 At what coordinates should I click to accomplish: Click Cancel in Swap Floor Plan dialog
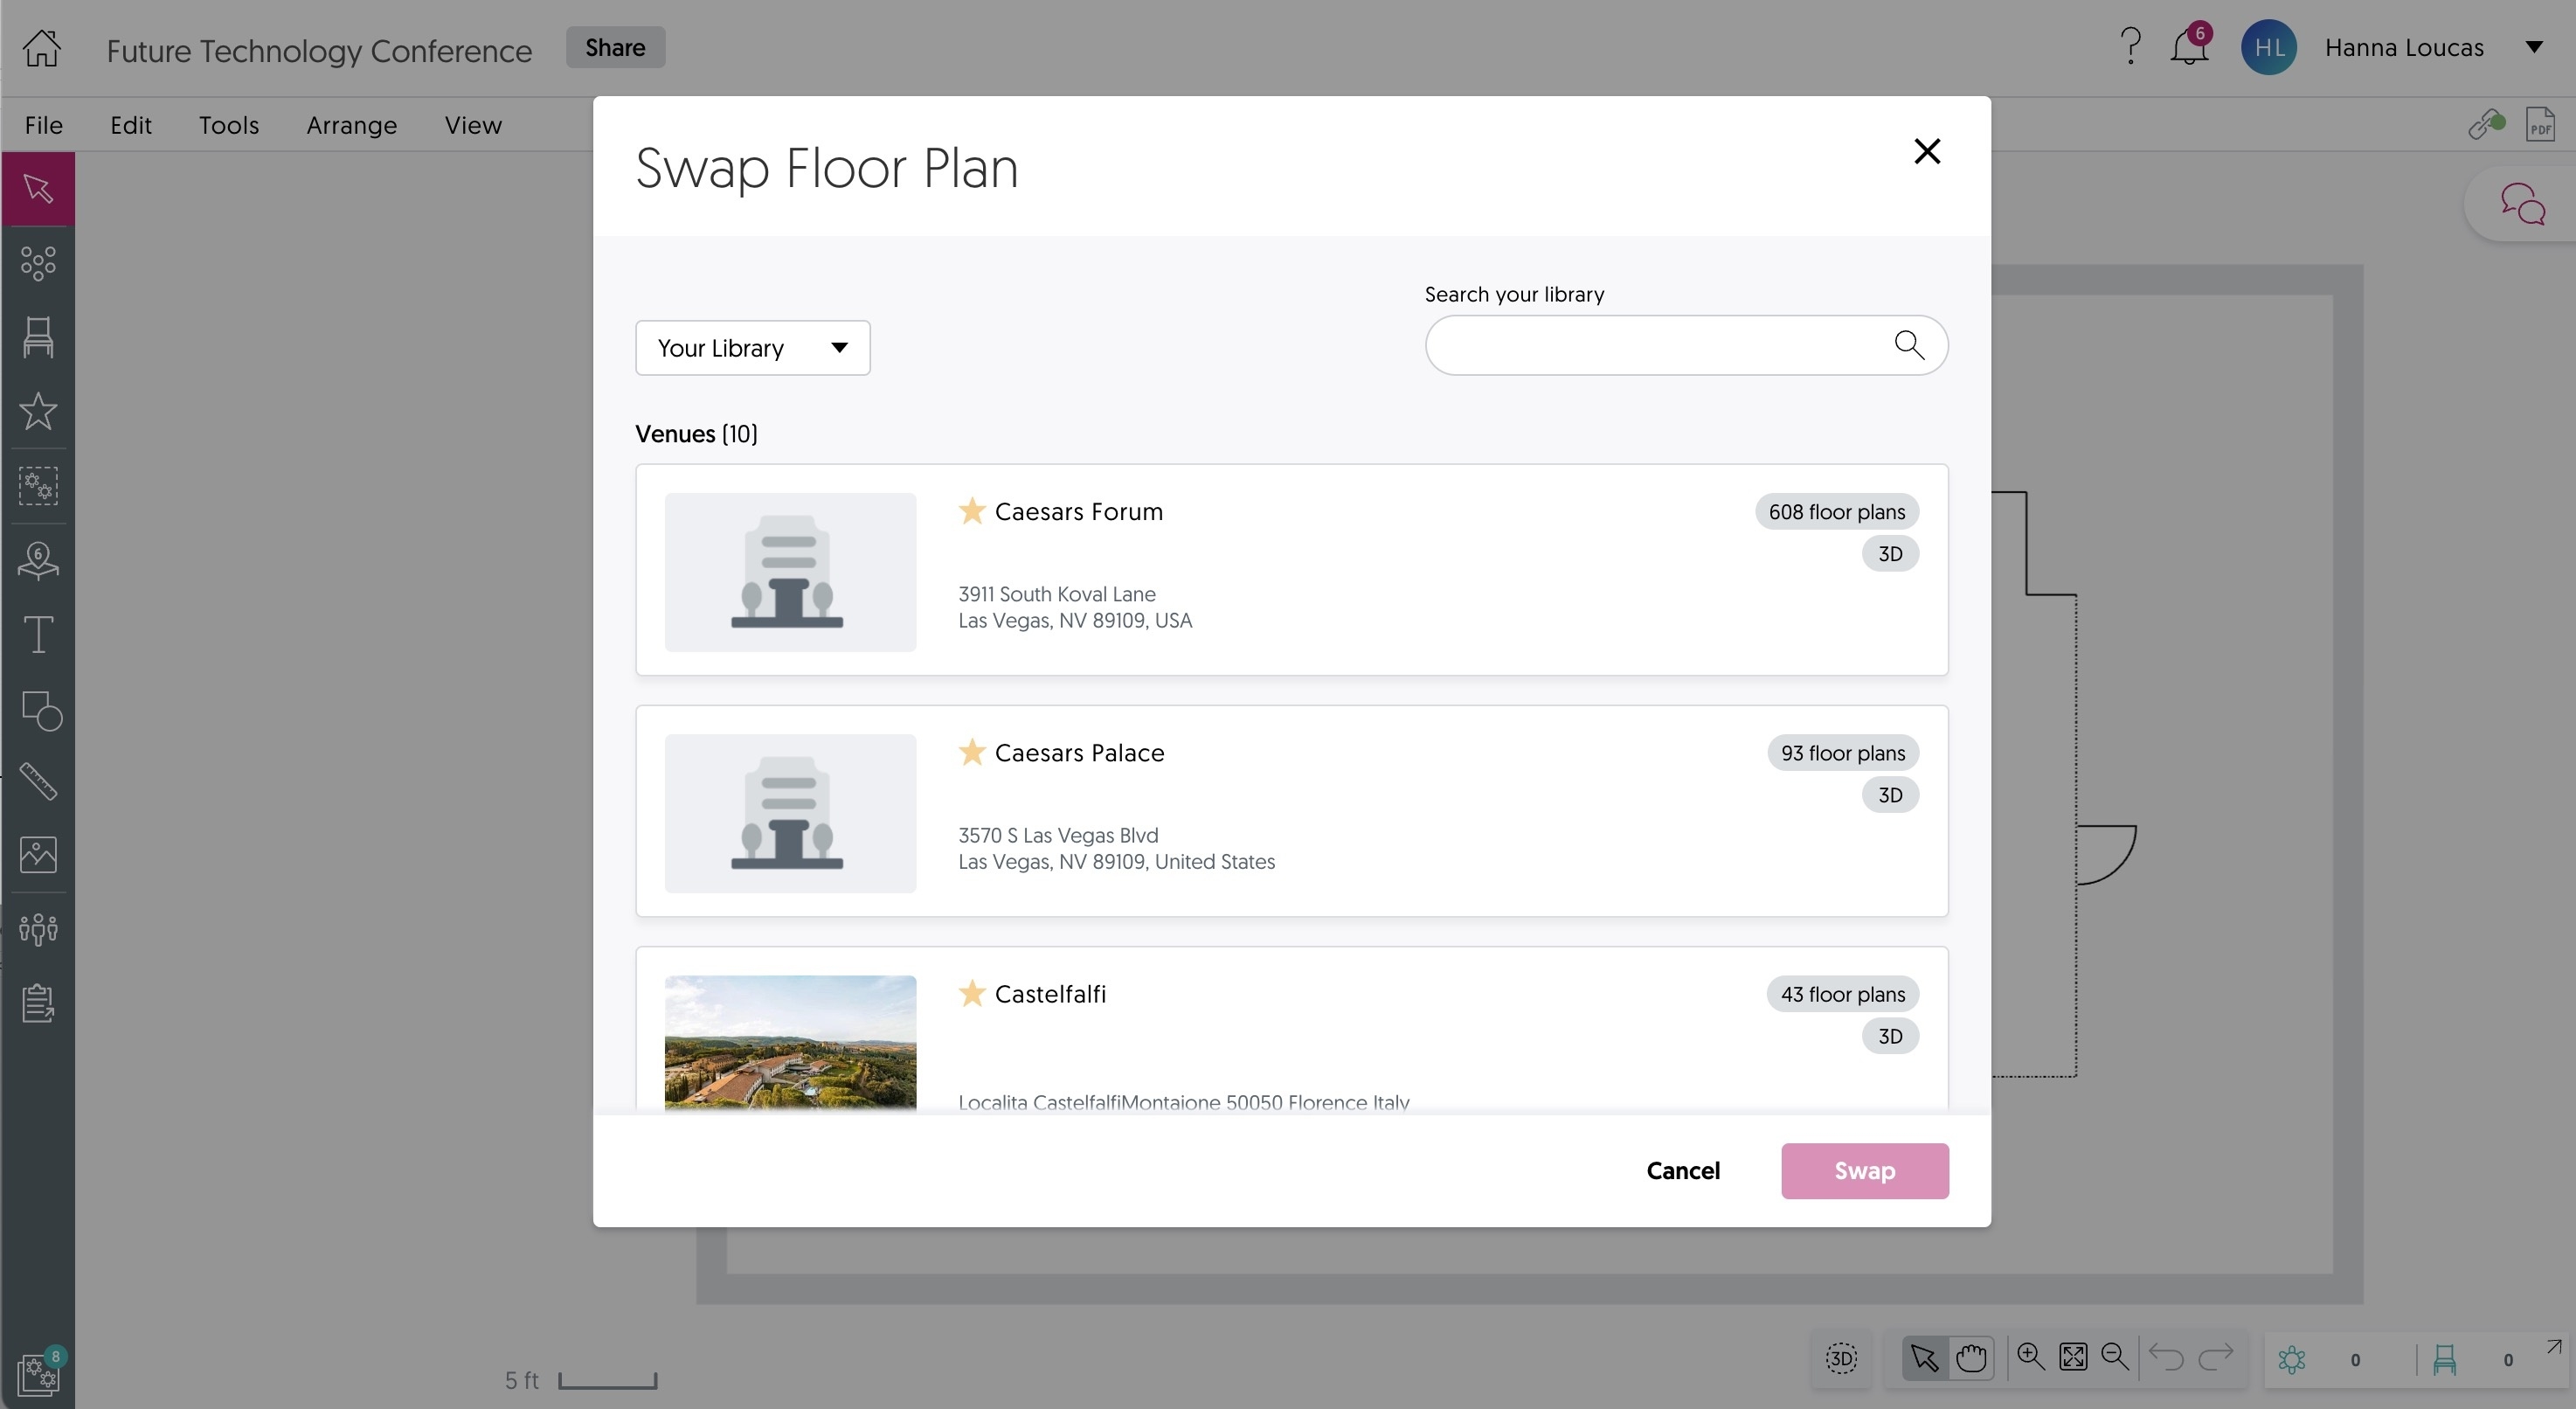click(x=1683, y=1170)
